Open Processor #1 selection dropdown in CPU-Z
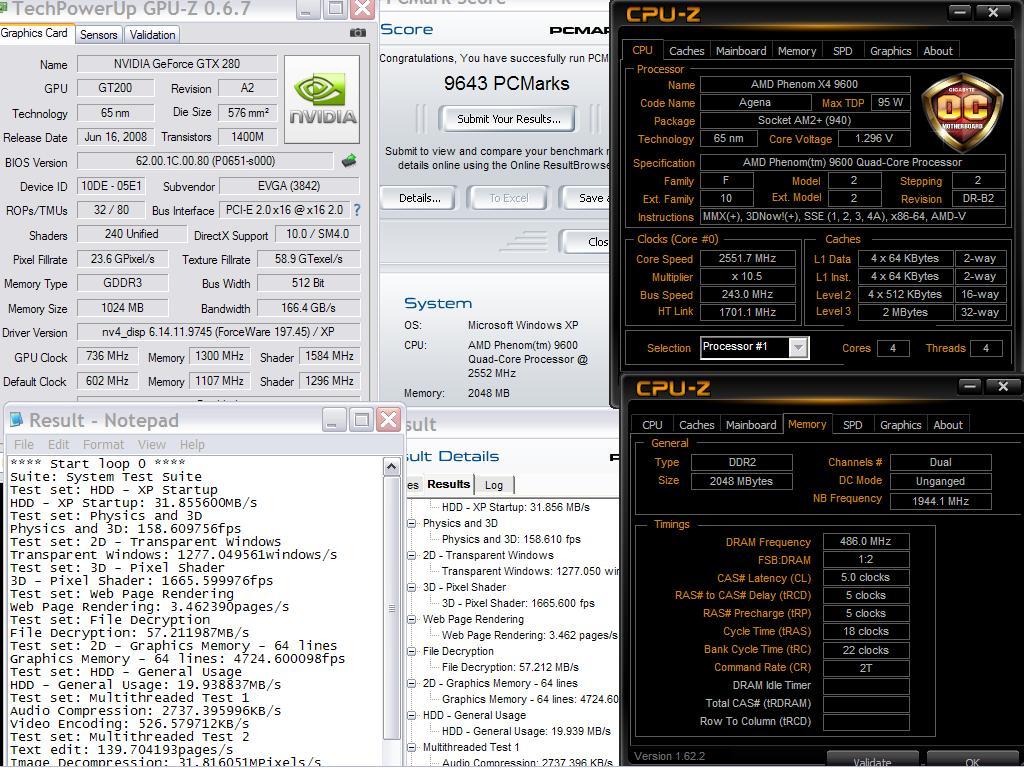 pos(798,348)
